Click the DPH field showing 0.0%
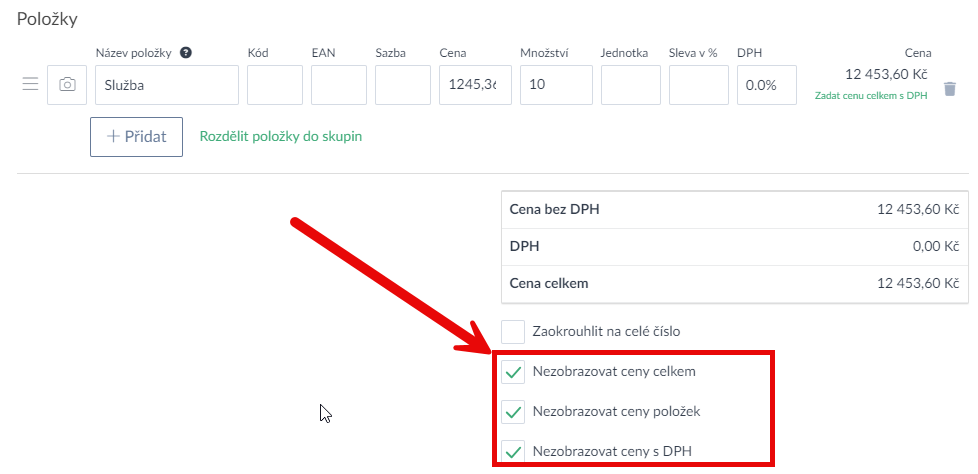 767,85
